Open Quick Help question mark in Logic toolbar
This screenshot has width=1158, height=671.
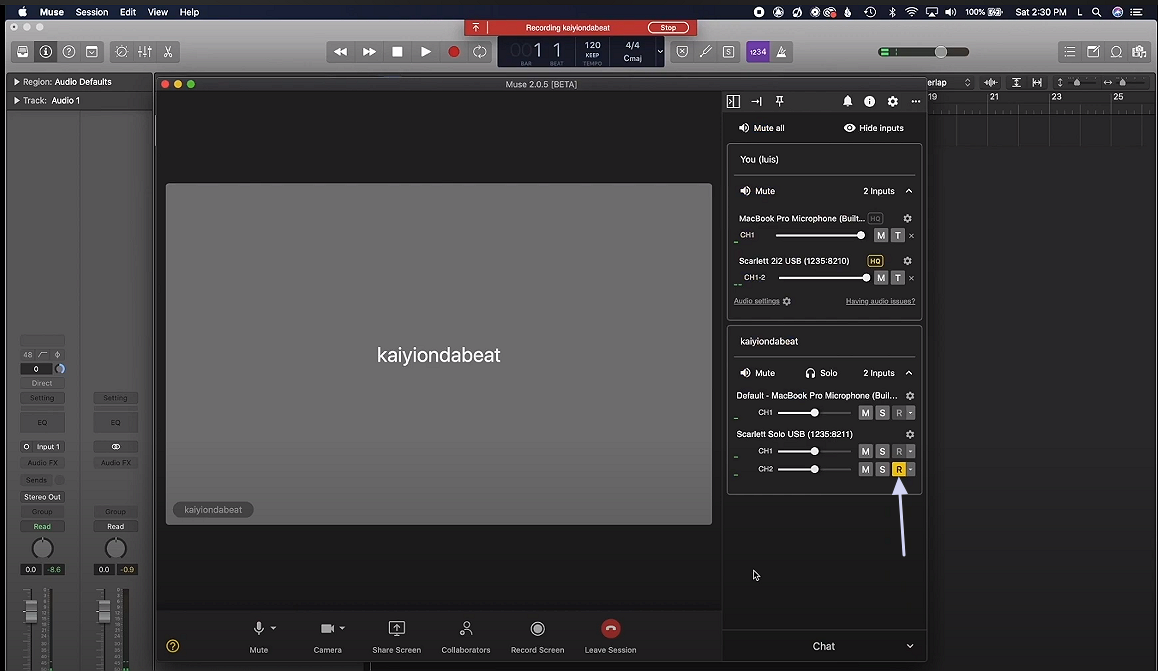(x=69, y=52)
